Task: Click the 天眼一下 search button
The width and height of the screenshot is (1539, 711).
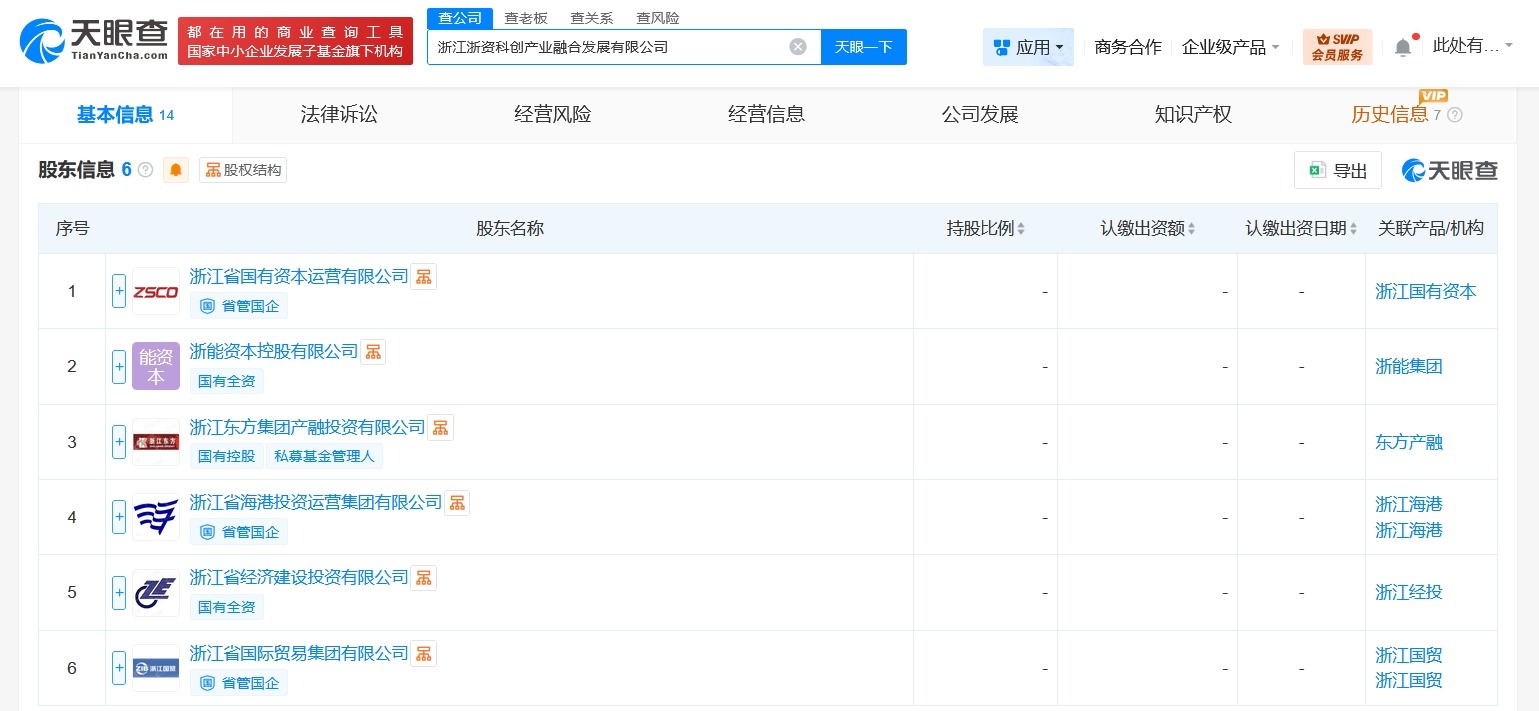Action: 863,47
